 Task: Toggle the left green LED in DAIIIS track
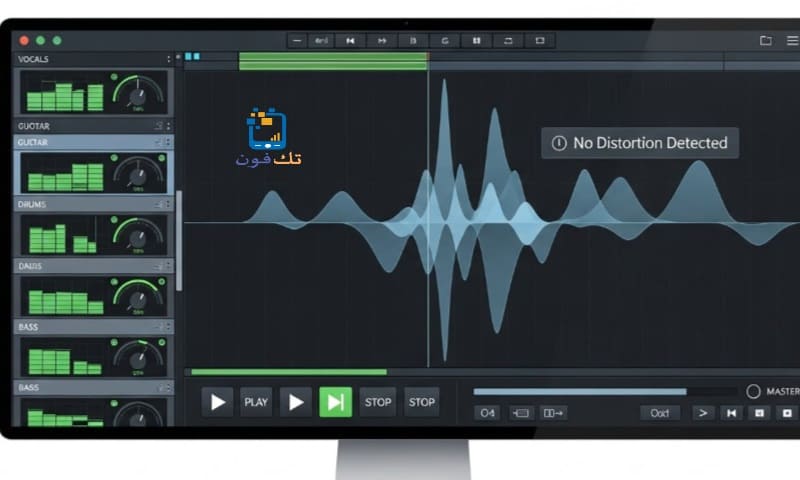[x=114, y=282]
